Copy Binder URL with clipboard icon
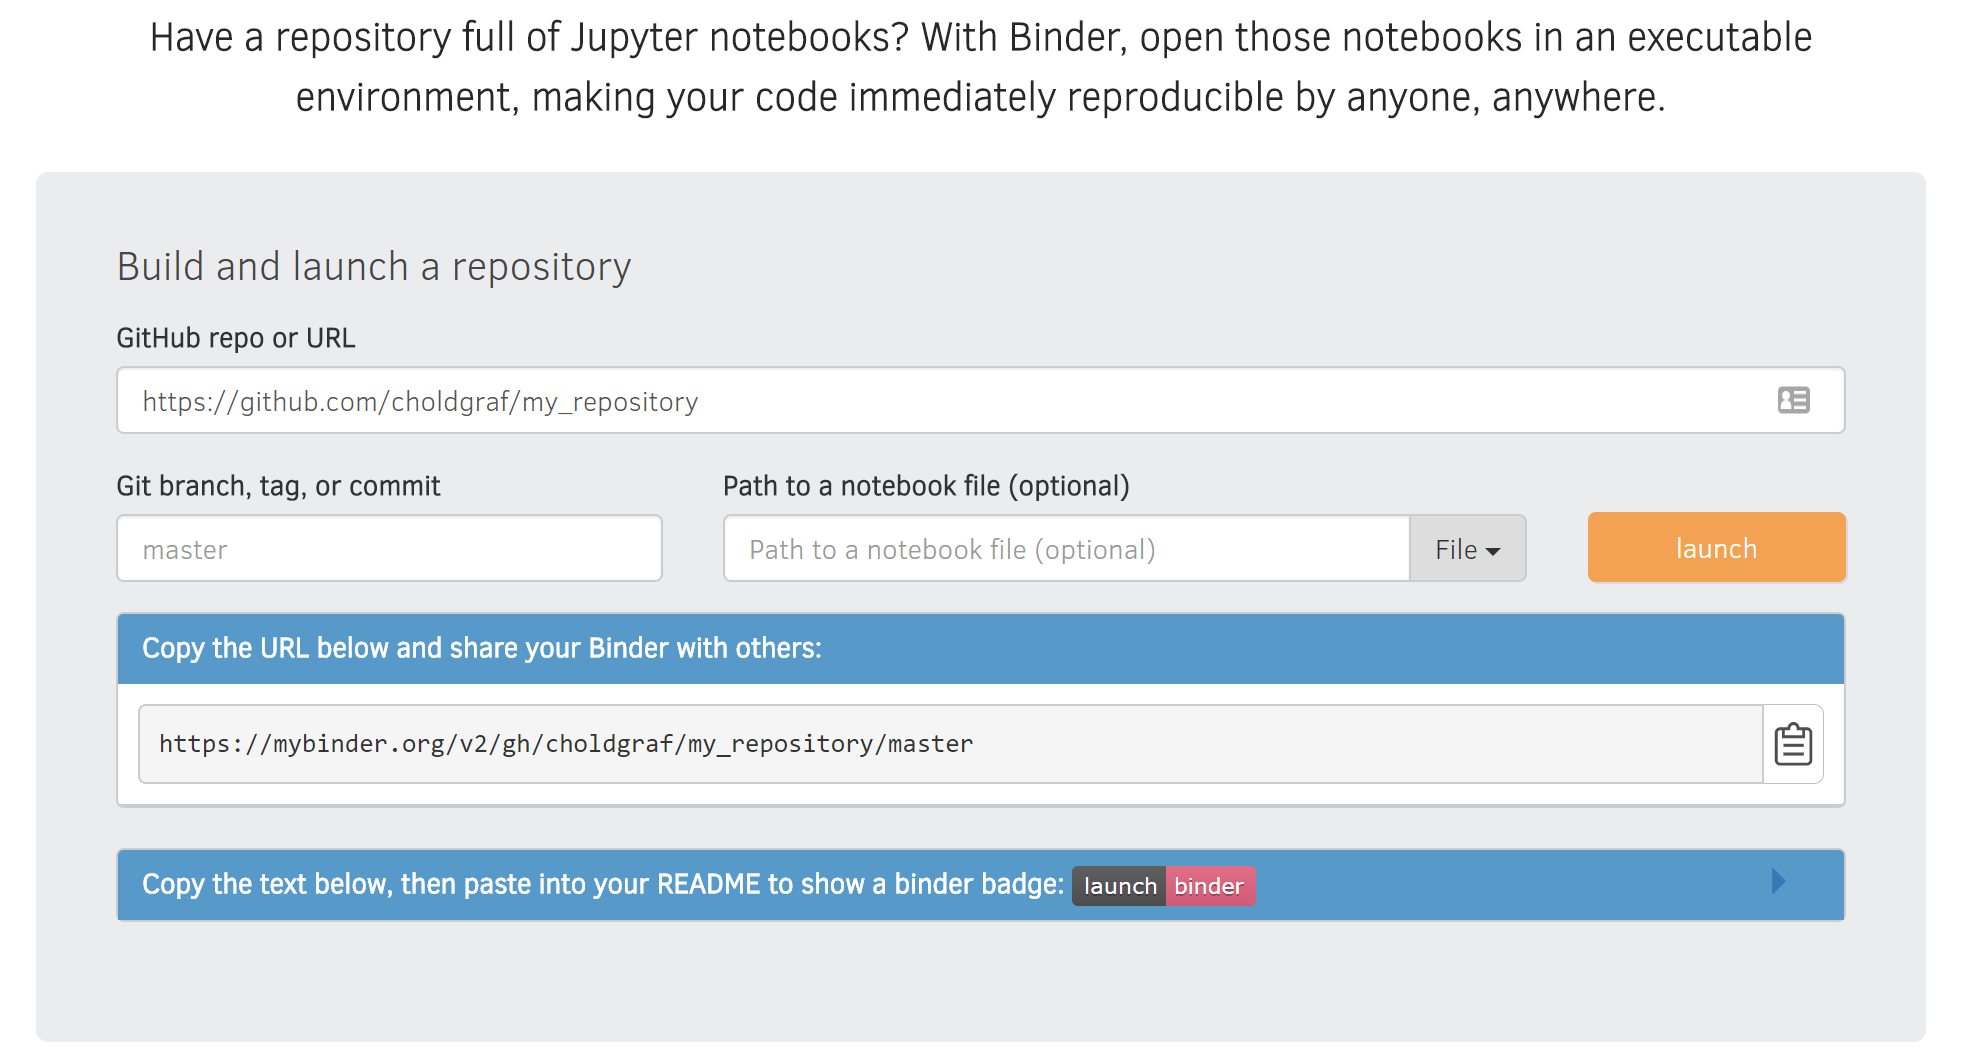 tap(1793, 745)
